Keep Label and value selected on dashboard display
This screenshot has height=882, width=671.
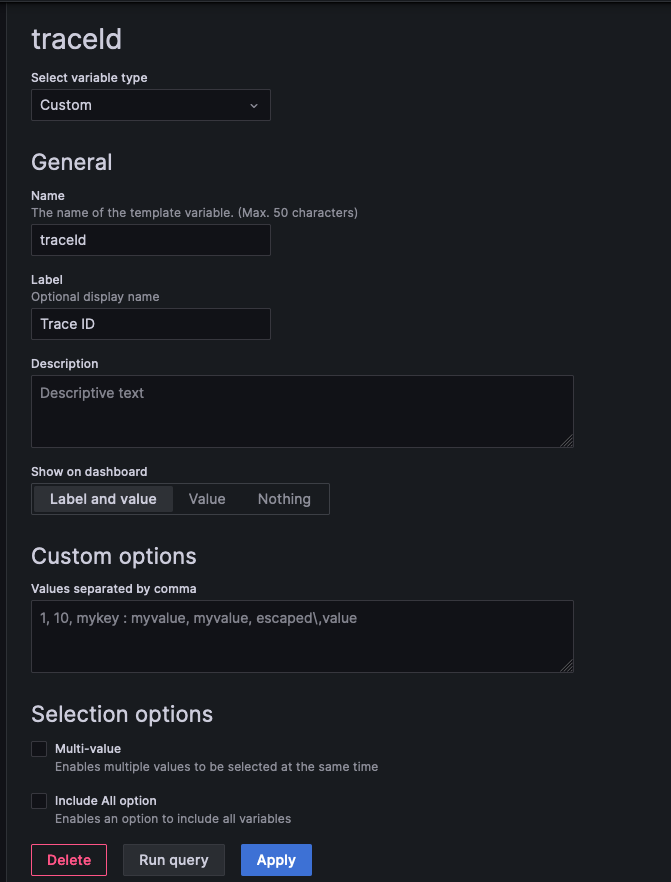102,498
